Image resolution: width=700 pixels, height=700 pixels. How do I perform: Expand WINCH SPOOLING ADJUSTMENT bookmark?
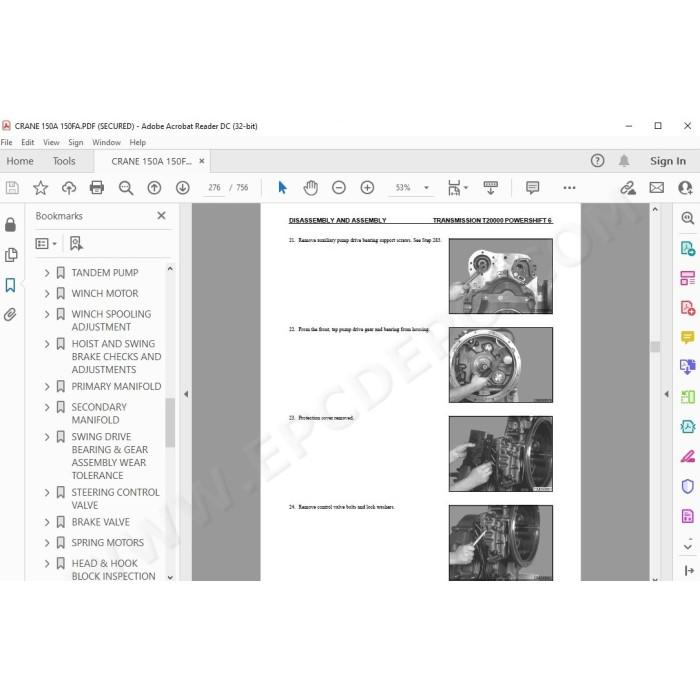[x=47, y=314]
